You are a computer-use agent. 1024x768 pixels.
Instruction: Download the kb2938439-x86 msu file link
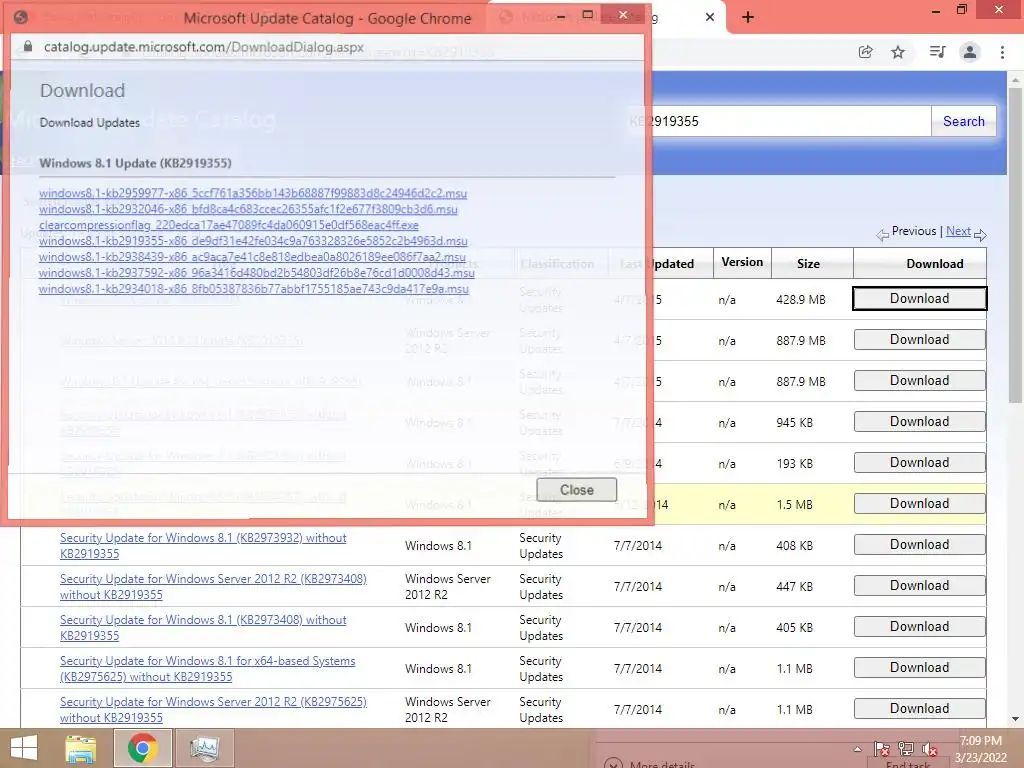(x=252, y=257)
